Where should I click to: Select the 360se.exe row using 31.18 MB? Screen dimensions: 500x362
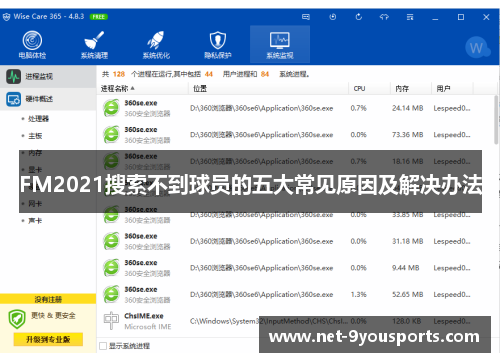pos(295,241)
